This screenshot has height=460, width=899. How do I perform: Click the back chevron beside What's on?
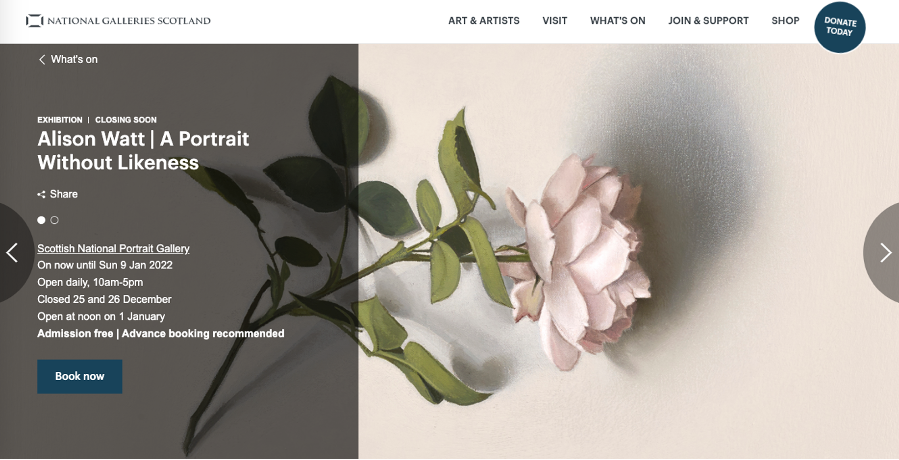42,60
